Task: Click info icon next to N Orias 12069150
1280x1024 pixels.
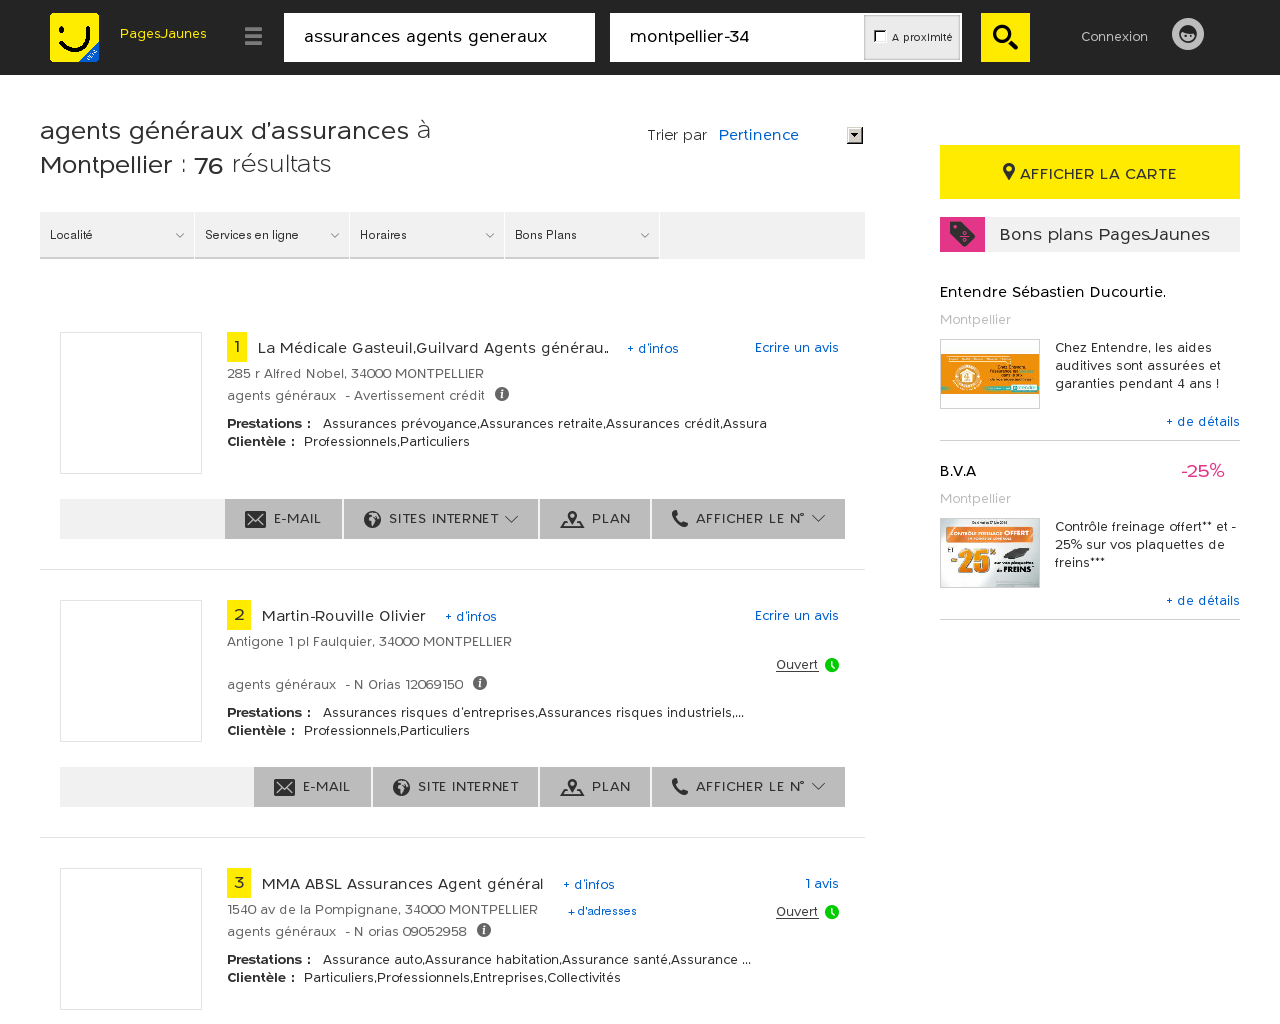Action: [x=480, y=683]
